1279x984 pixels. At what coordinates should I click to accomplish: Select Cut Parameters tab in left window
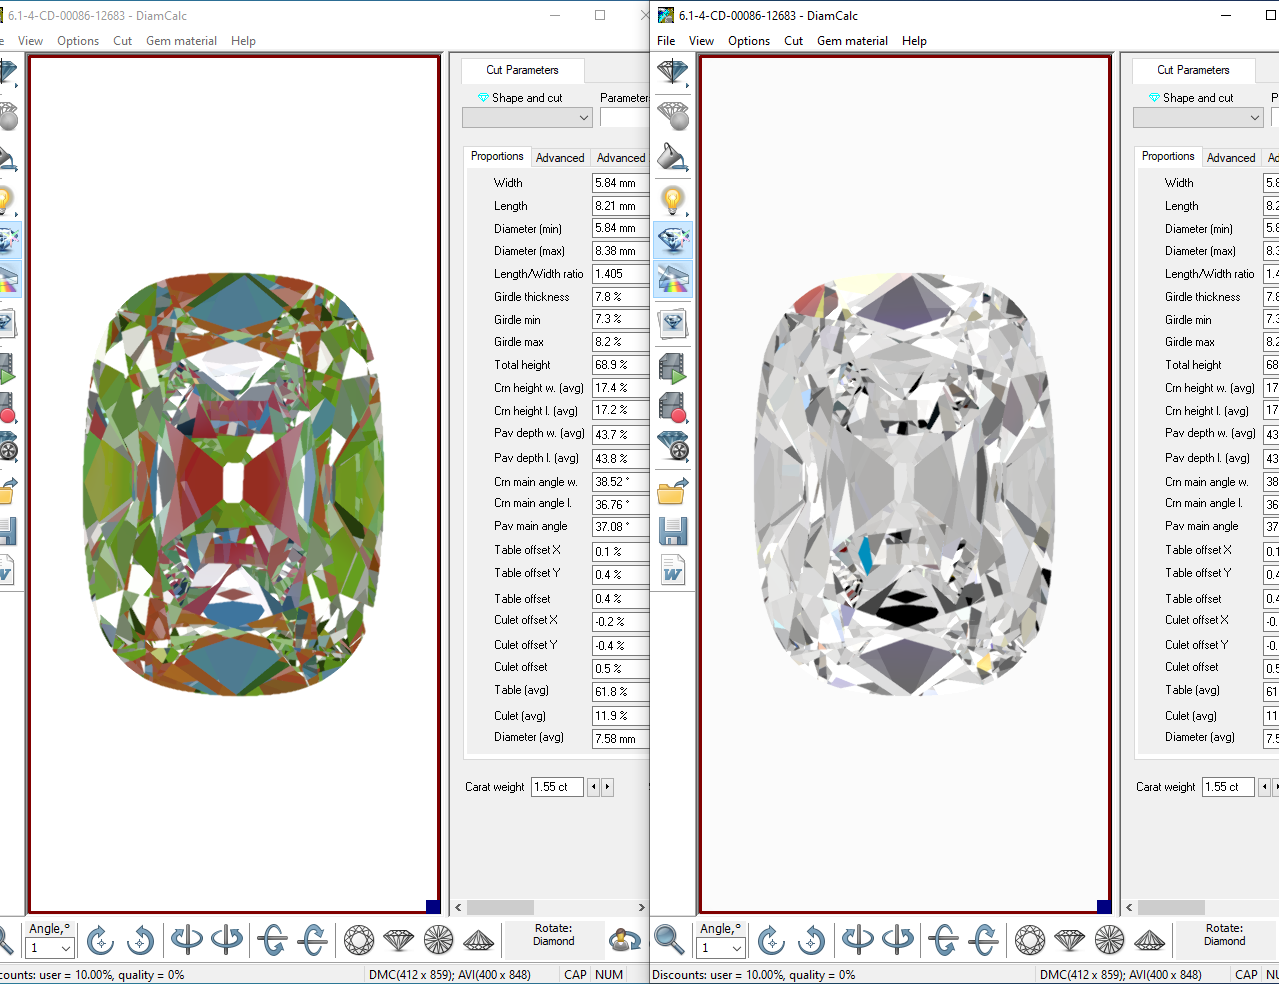coord(522,70)
